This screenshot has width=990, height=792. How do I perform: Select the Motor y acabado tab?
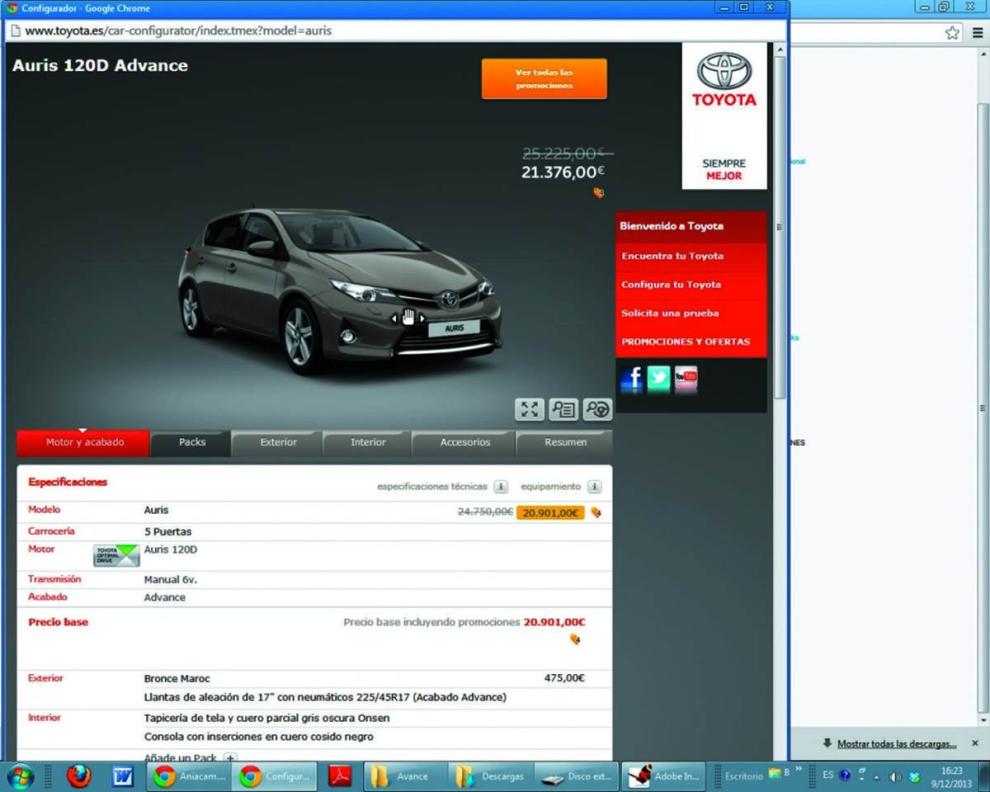pyautogui.click(x=84, y=443)
